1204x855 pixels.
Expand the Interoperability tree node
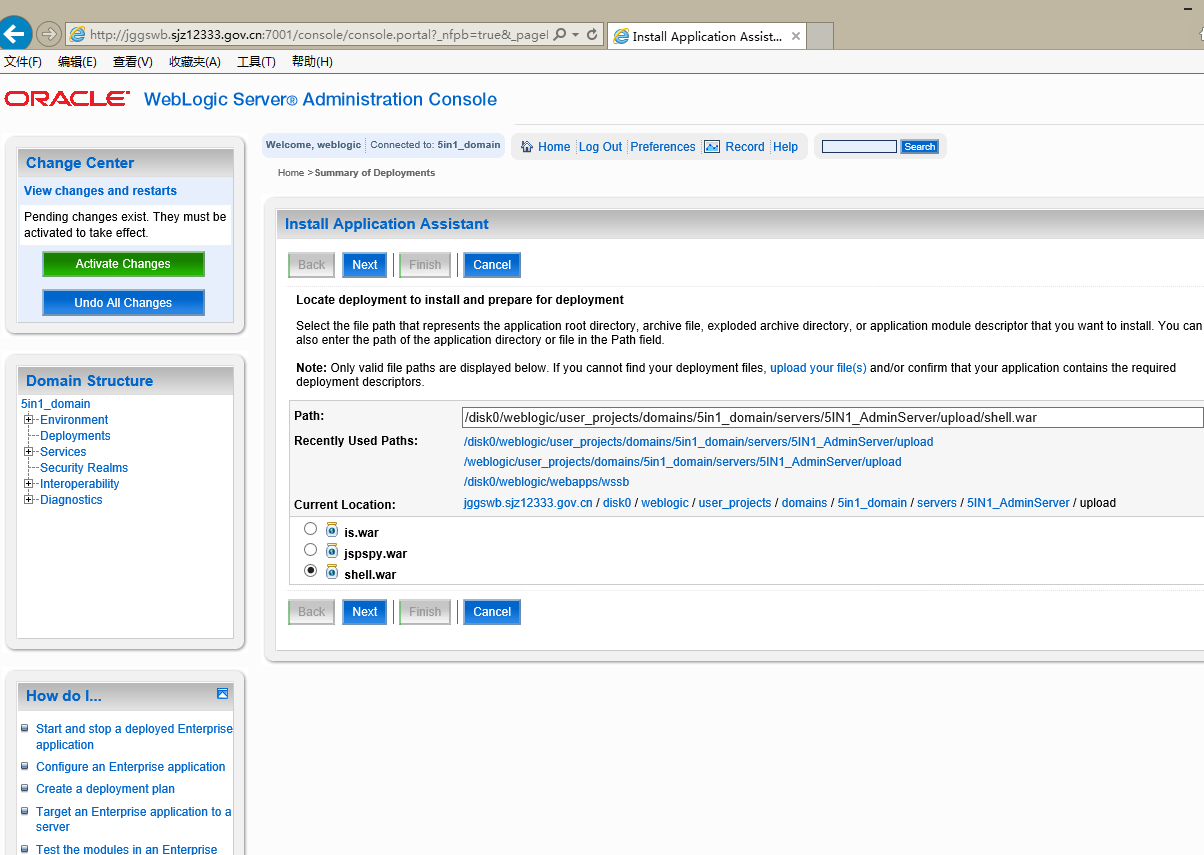click(x=29, y=484)
